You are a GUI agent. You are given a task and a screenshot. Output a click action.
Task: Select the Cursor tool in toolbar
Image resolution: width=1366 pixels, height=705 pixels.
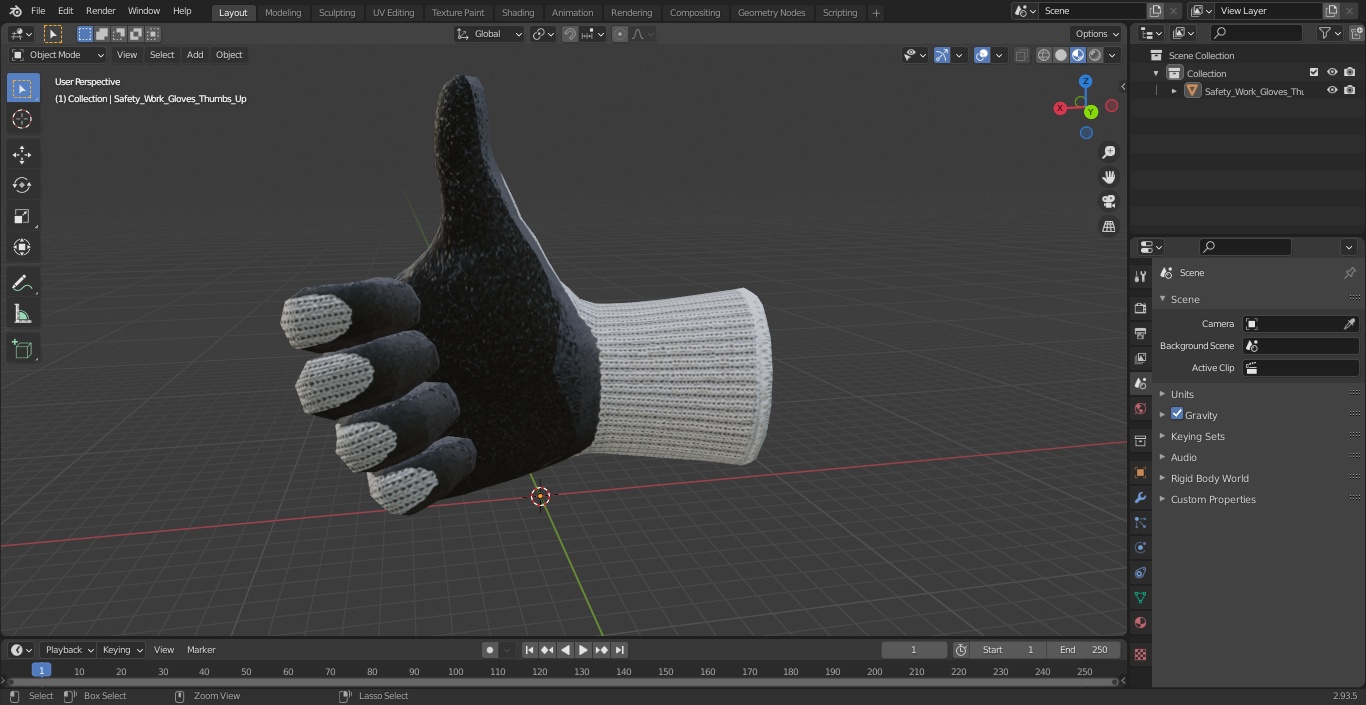[22, 119]
